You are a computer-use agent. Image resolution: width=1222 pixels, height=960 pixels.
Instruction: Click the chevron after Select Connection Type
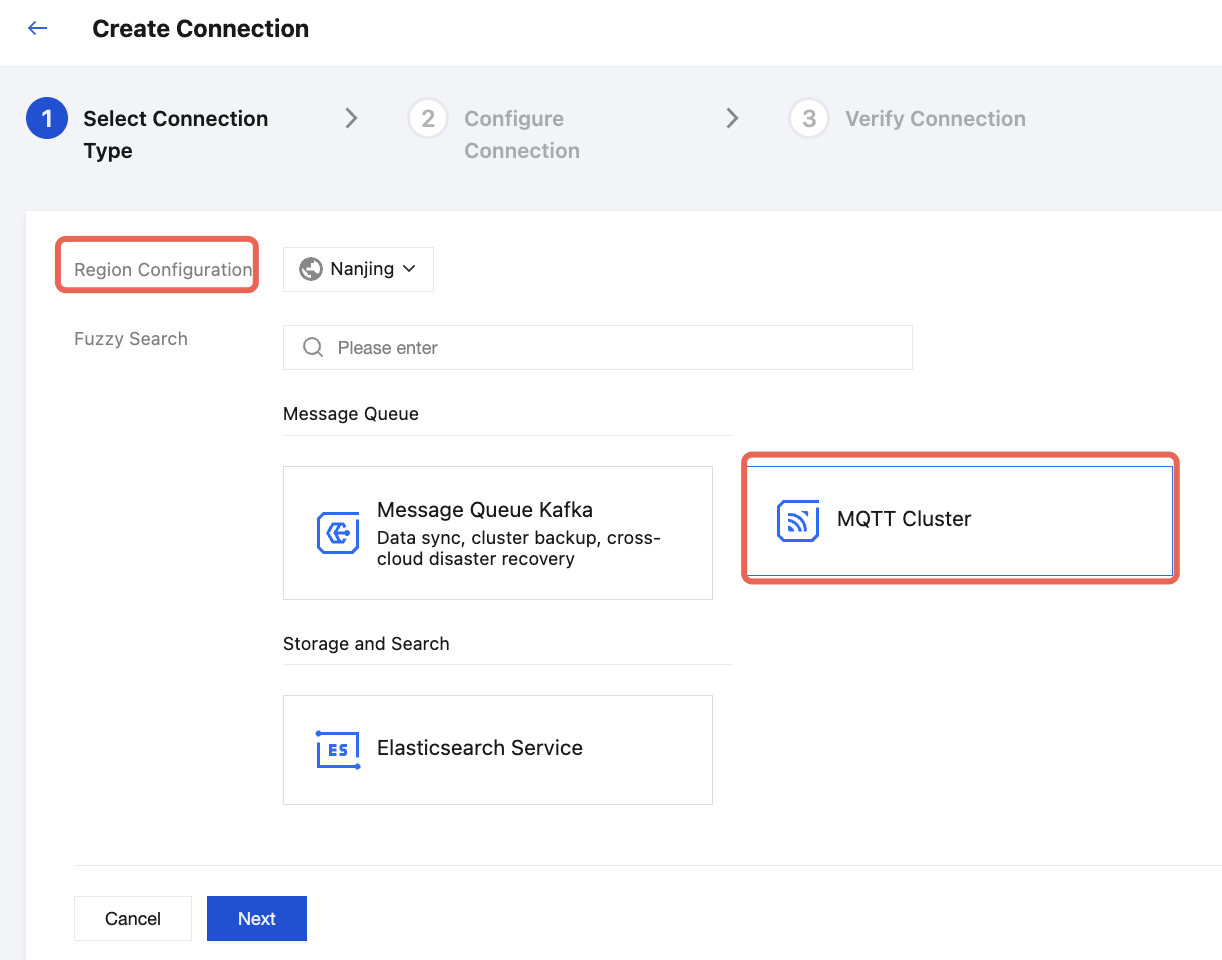click(351, 119)
